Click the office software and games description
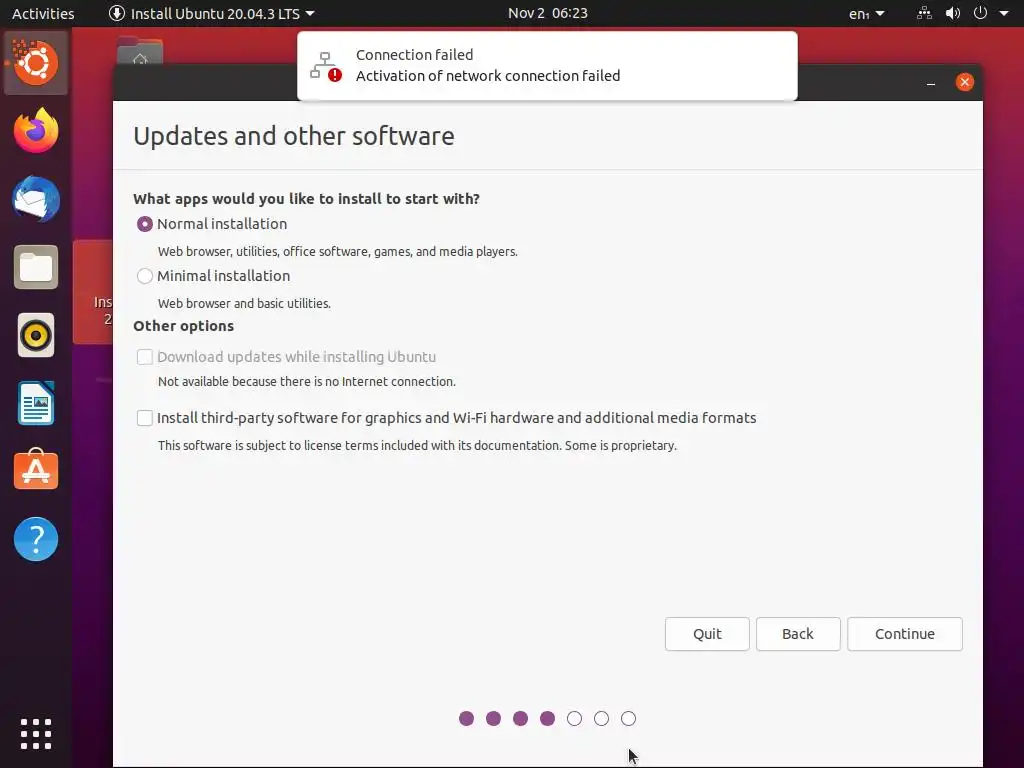The height and width of the screenshot is (768, 1024). tap(338, 251)
